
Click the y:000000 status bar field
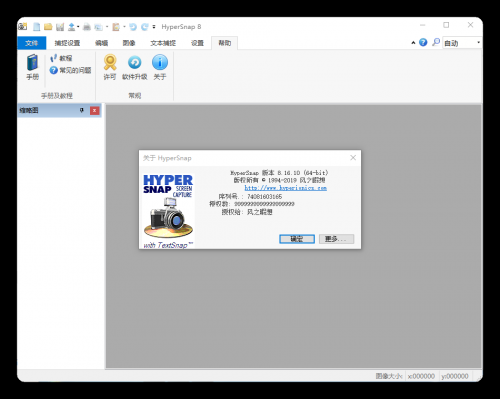pyautogui.click(x=455, y=376)
